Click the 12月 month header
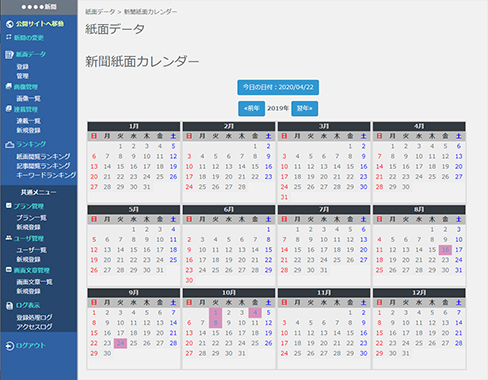 pyautogui.click(x=419, y=293)
